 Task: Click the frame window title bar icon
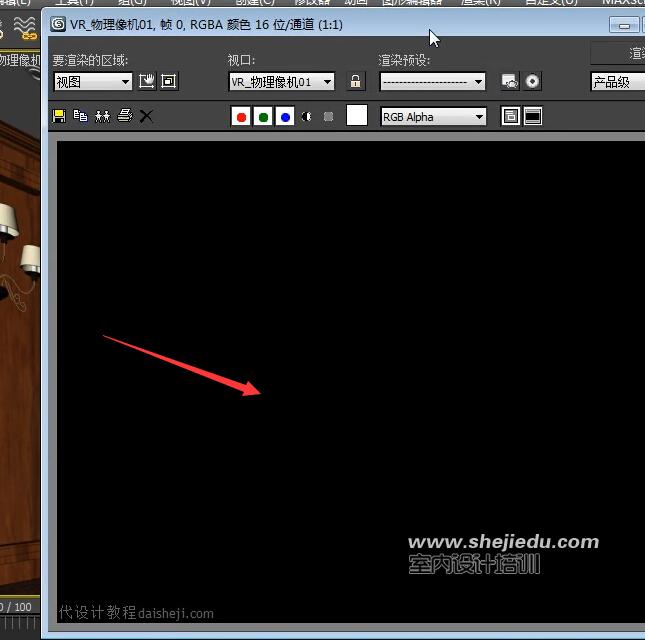58,24
